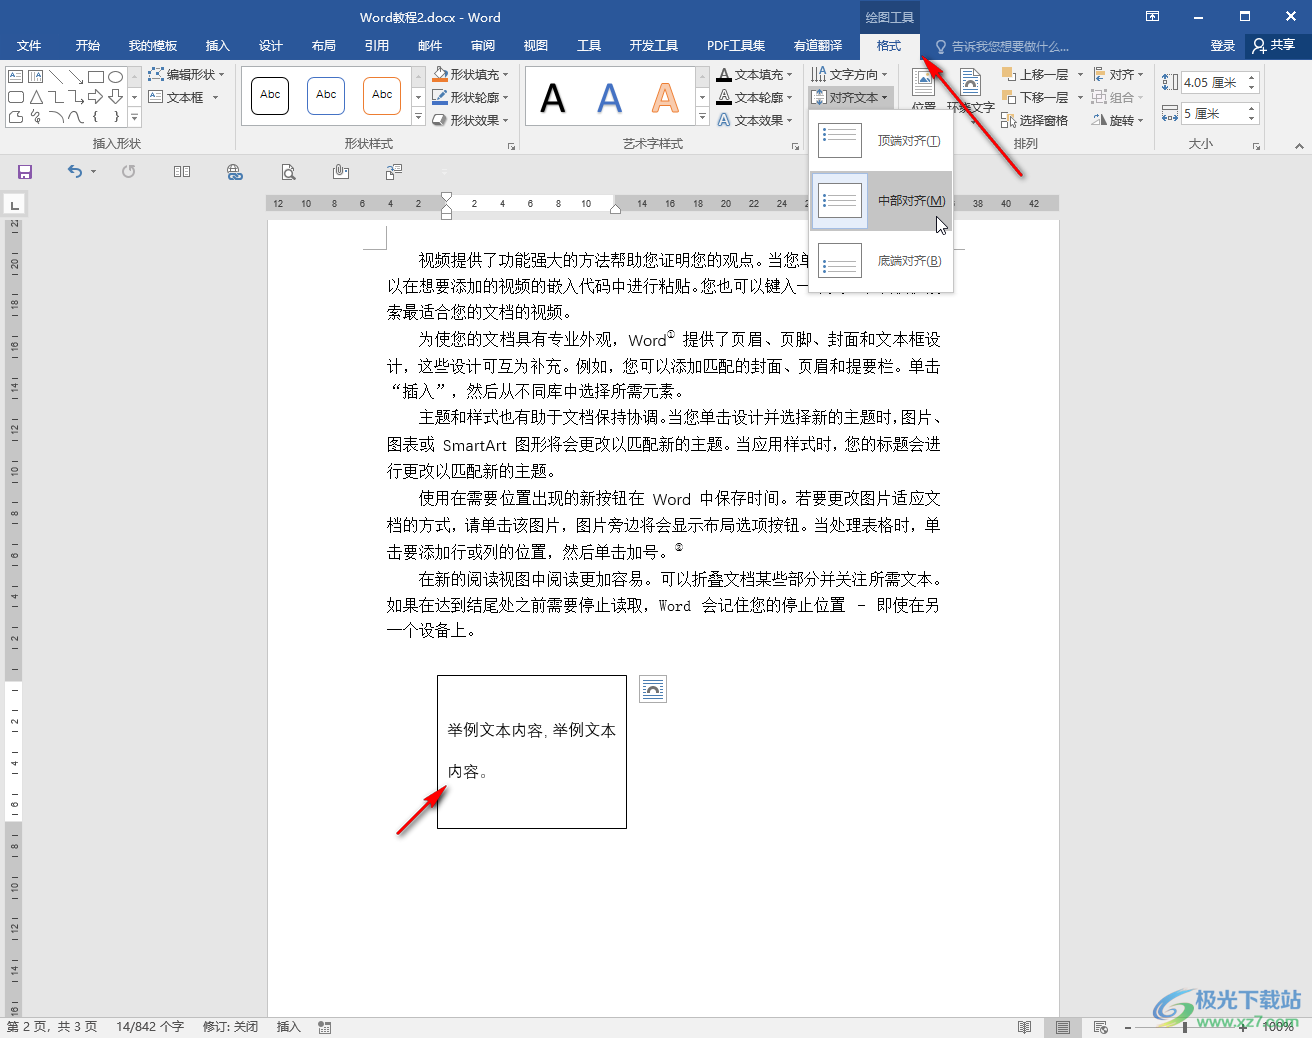Image resolution: width=1312 pixels, height=1038 pixels.
Task: Click the paperclip attachment icon in toolbar
Action: pyautogui.click(x=341, y=172)
